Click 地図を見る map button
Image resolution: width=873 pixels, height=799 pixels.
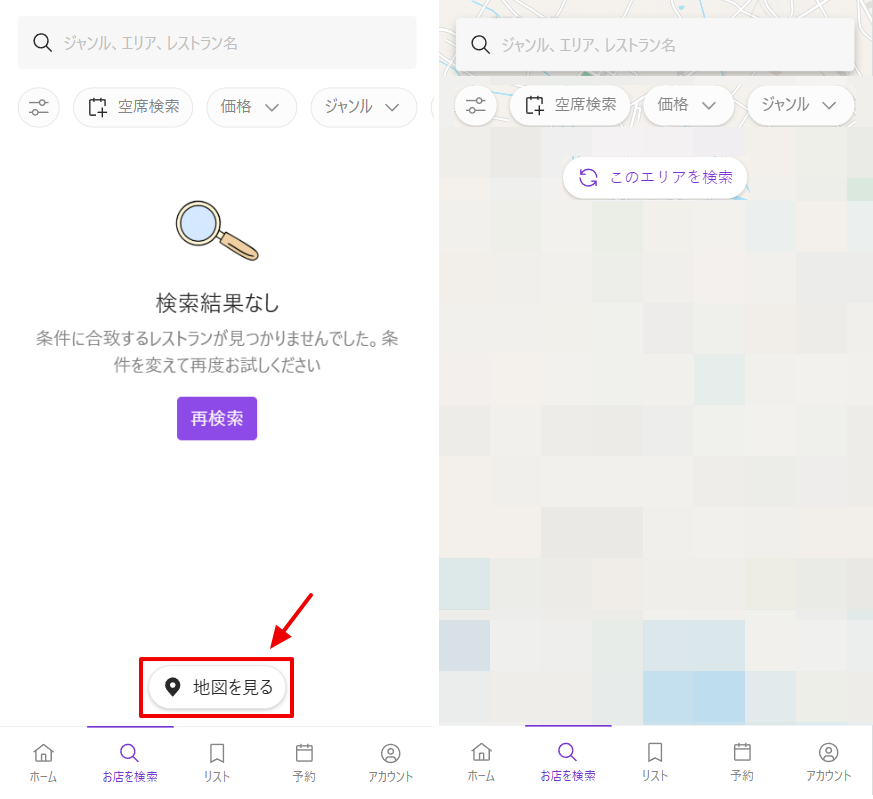218,687
